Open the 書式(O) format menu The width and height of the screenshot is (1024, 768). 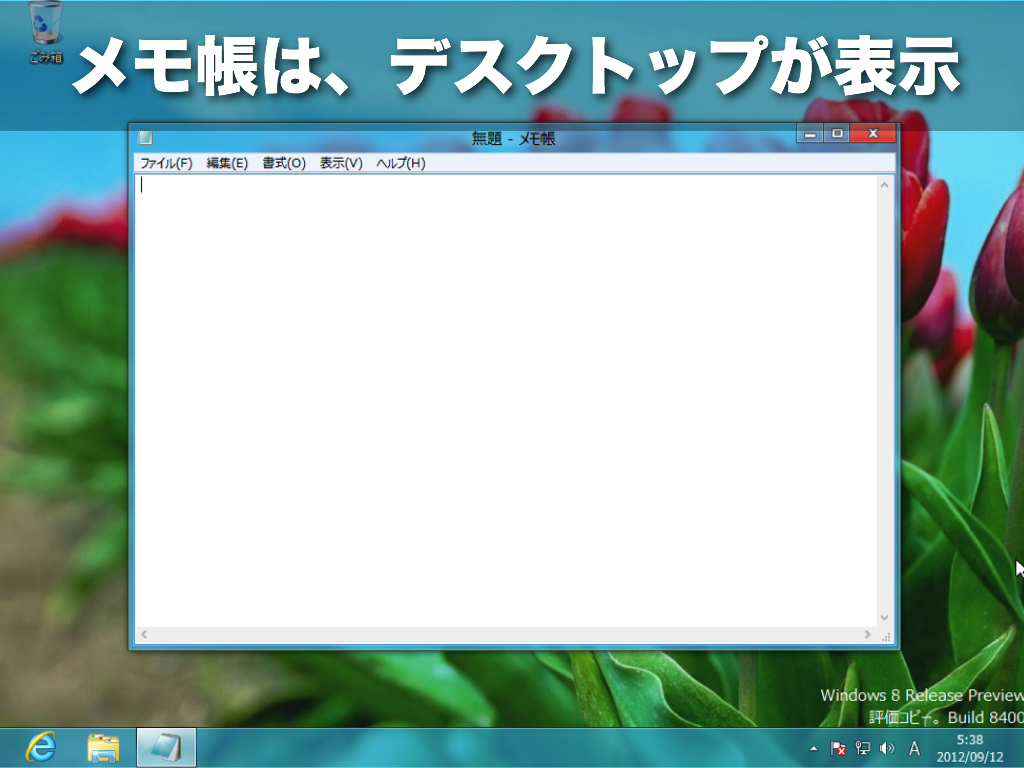[284, 163]
